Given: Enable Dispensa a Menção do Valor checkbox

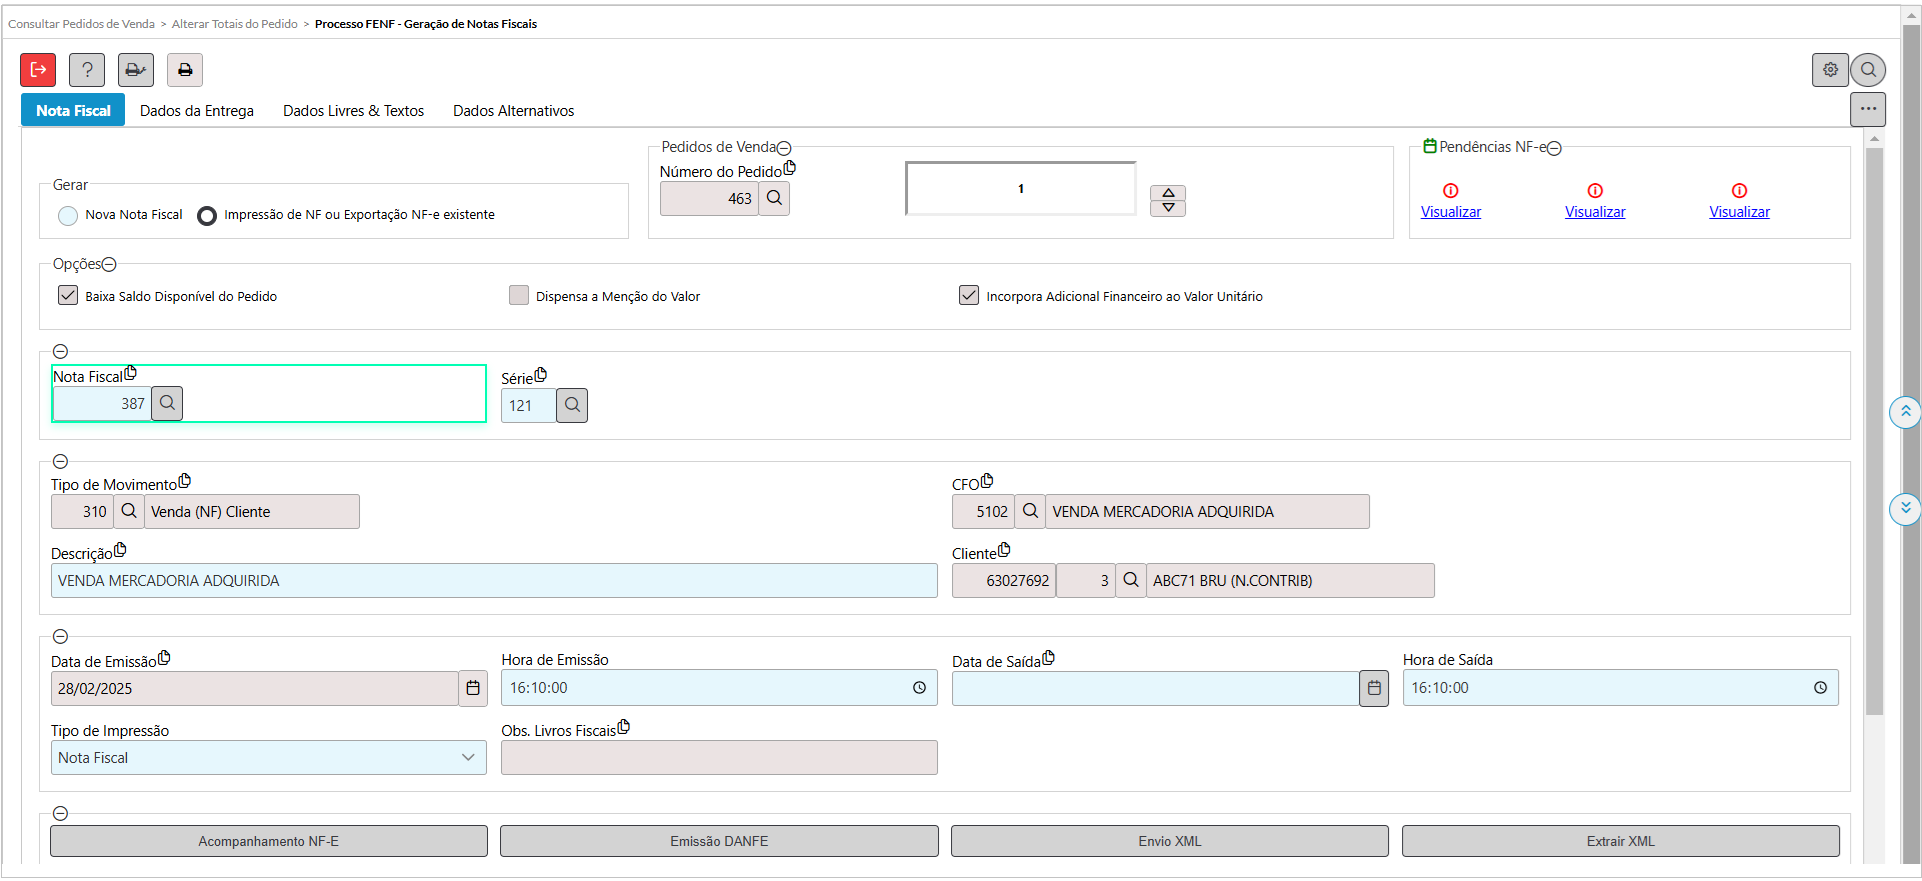Looking at the screenshot, I should pos(519,296).
